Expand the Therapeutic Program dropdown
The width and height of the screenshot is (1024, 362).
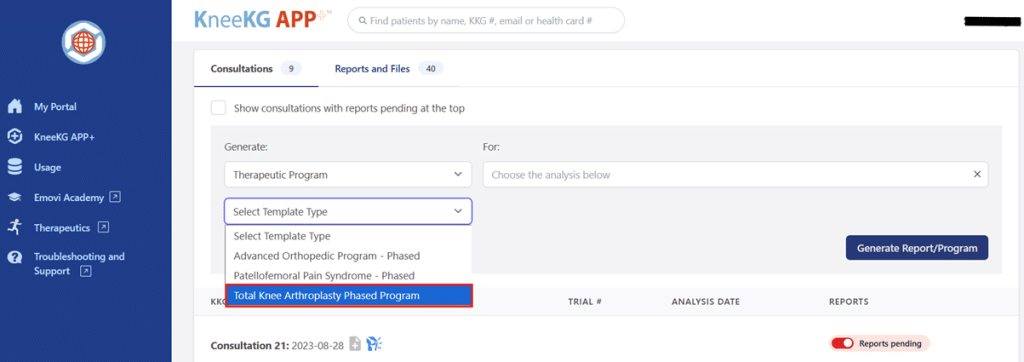(x=348, y=175)
